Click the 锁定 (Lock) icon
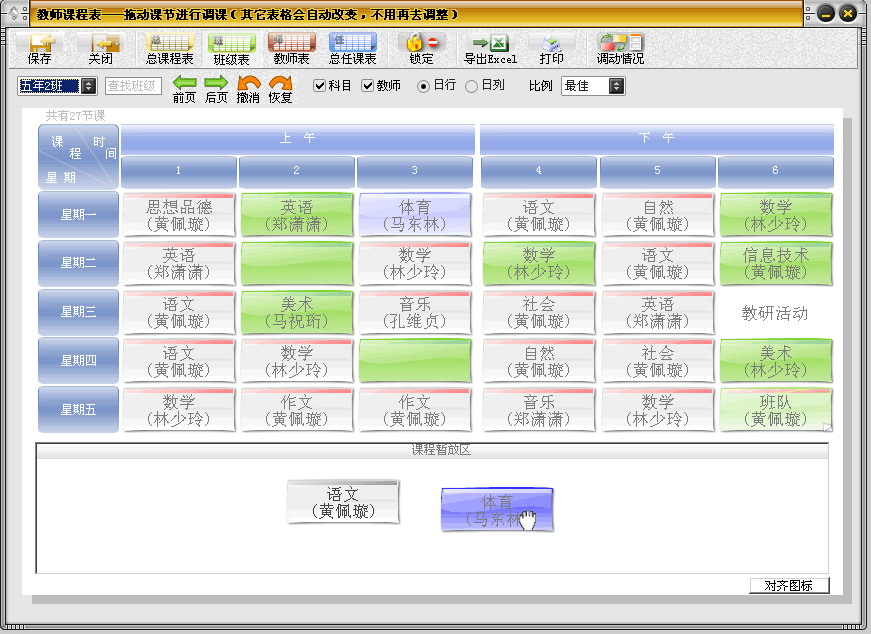Viewport: 871px width, 634px height. pos(422,48)
